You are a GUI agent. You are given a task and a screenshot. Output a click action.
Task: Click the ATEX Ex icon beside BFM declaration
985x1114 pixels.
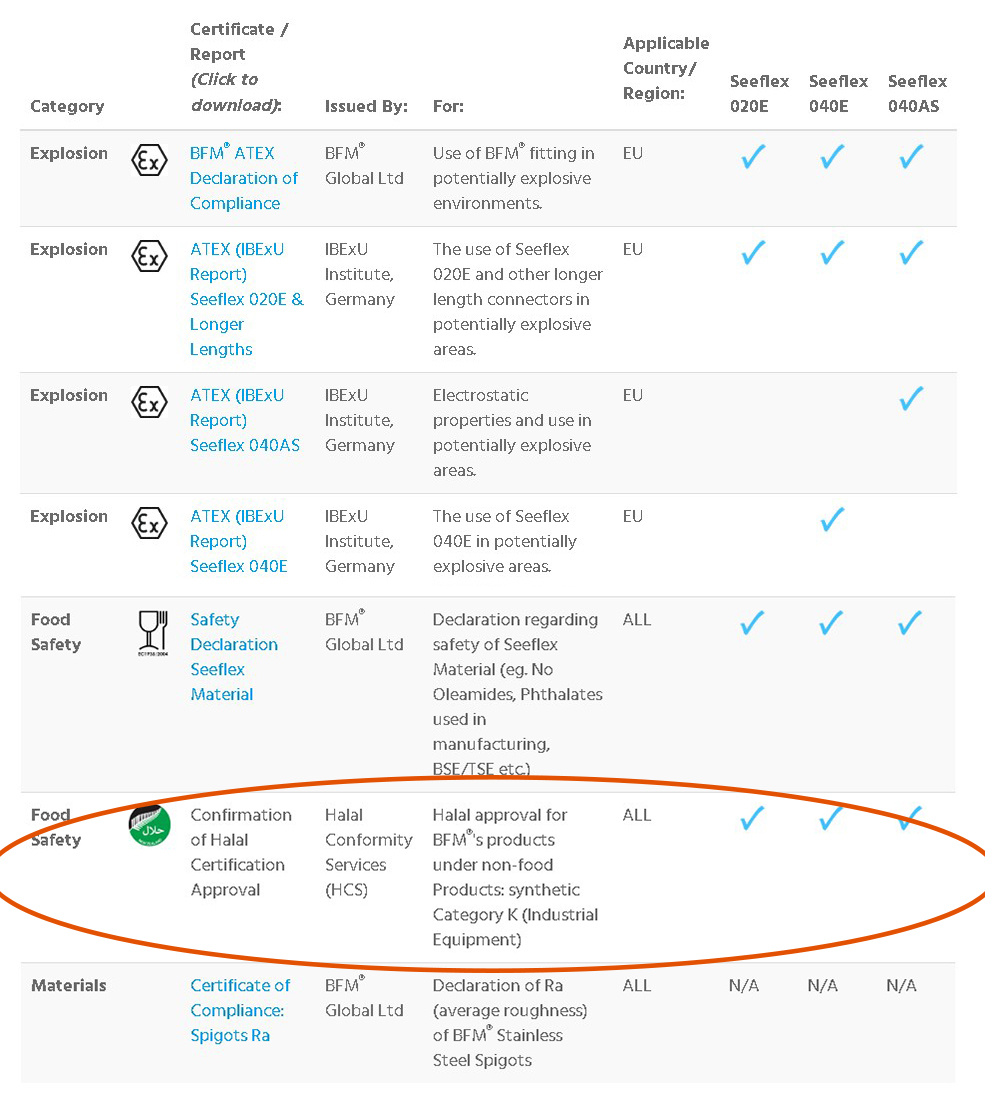[150, 159]
